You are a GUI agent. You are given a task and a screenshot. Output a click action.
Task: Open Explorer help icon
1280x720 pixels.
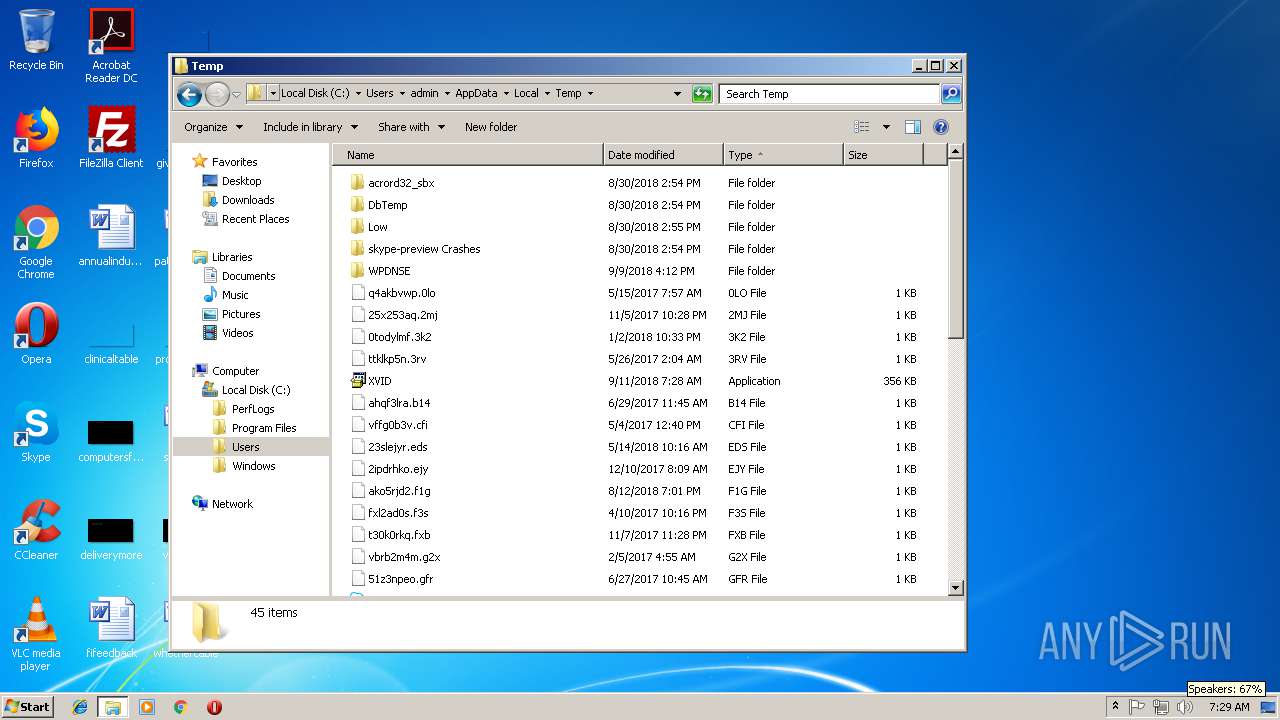940,127
